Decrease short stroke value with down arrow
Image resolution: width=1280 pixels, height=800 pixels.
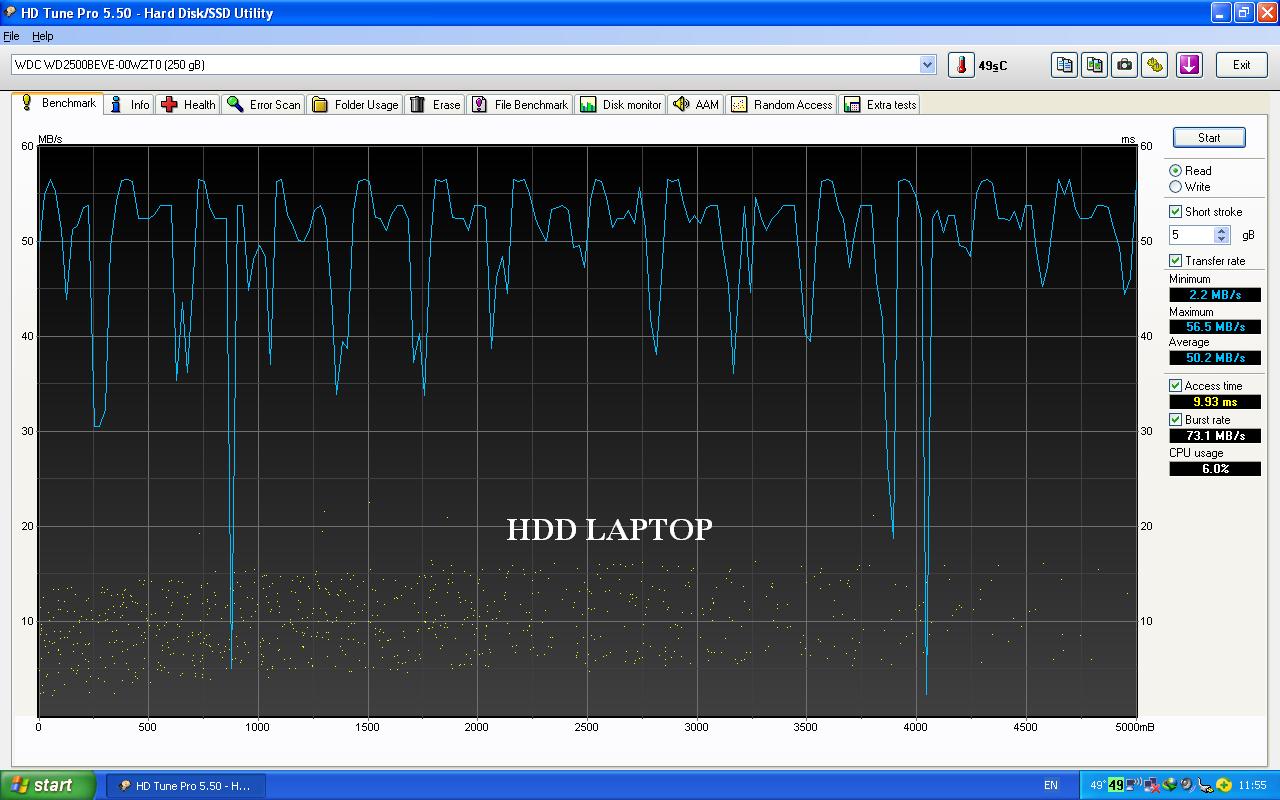pos(1221,239)
